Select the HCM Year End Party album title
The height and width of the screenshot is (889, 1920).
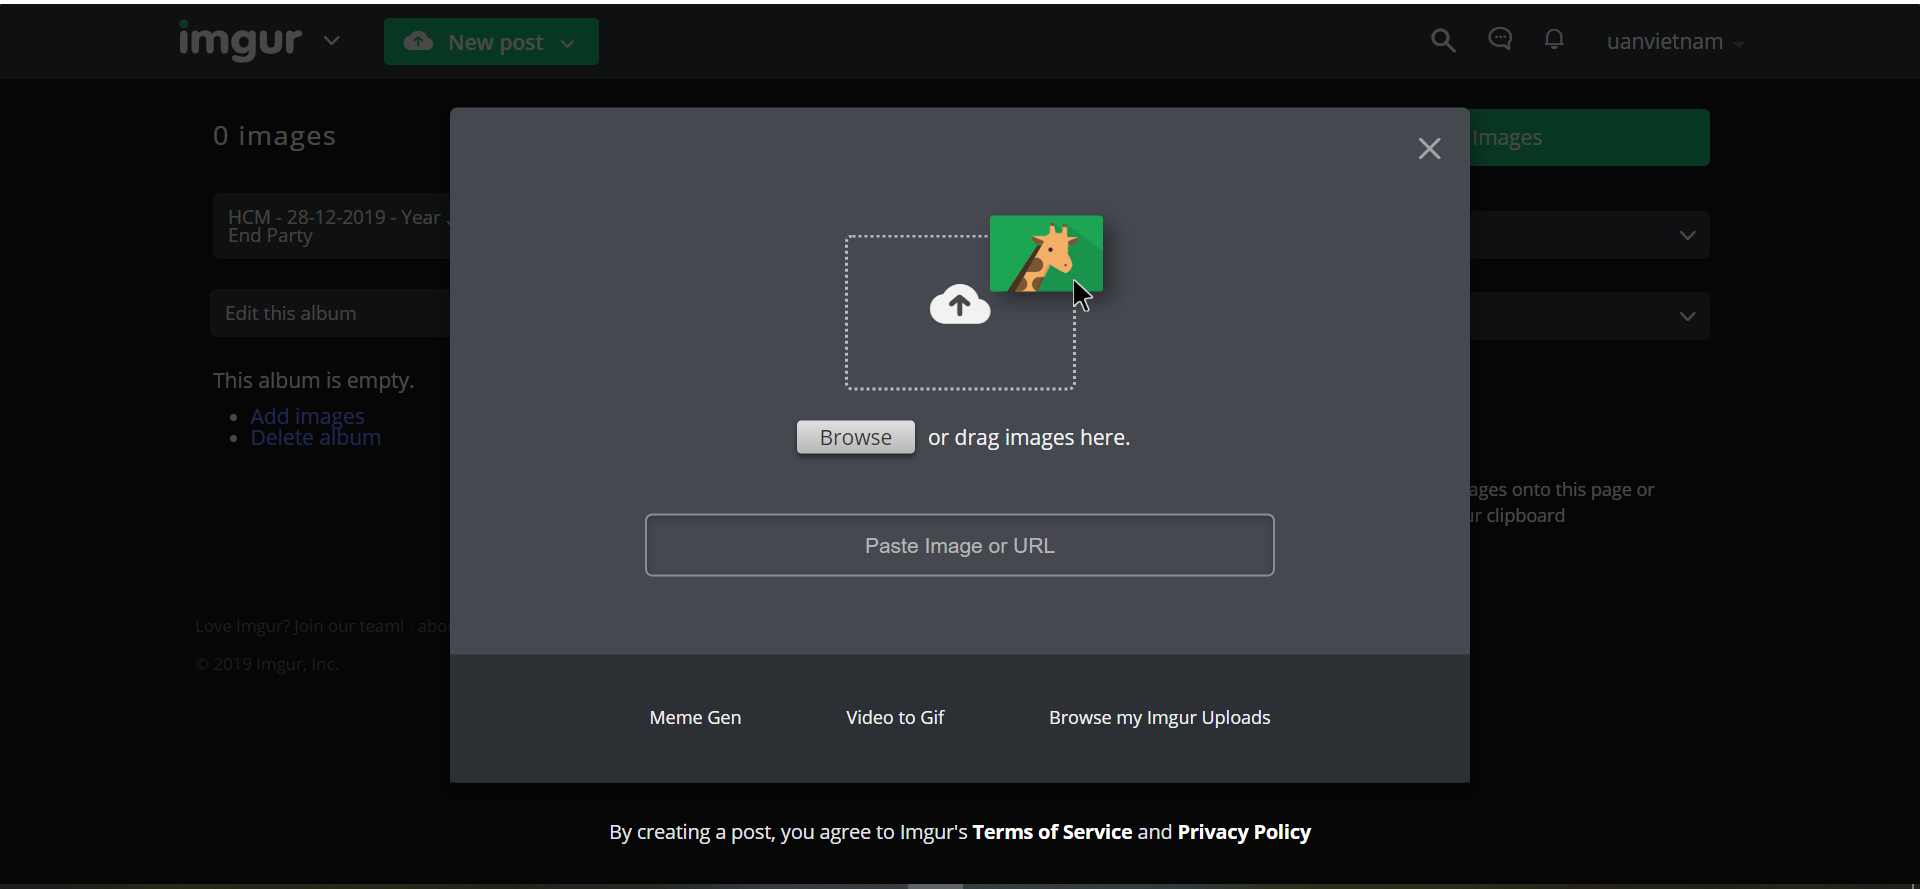pyautogui.click(x=331, y=226)
